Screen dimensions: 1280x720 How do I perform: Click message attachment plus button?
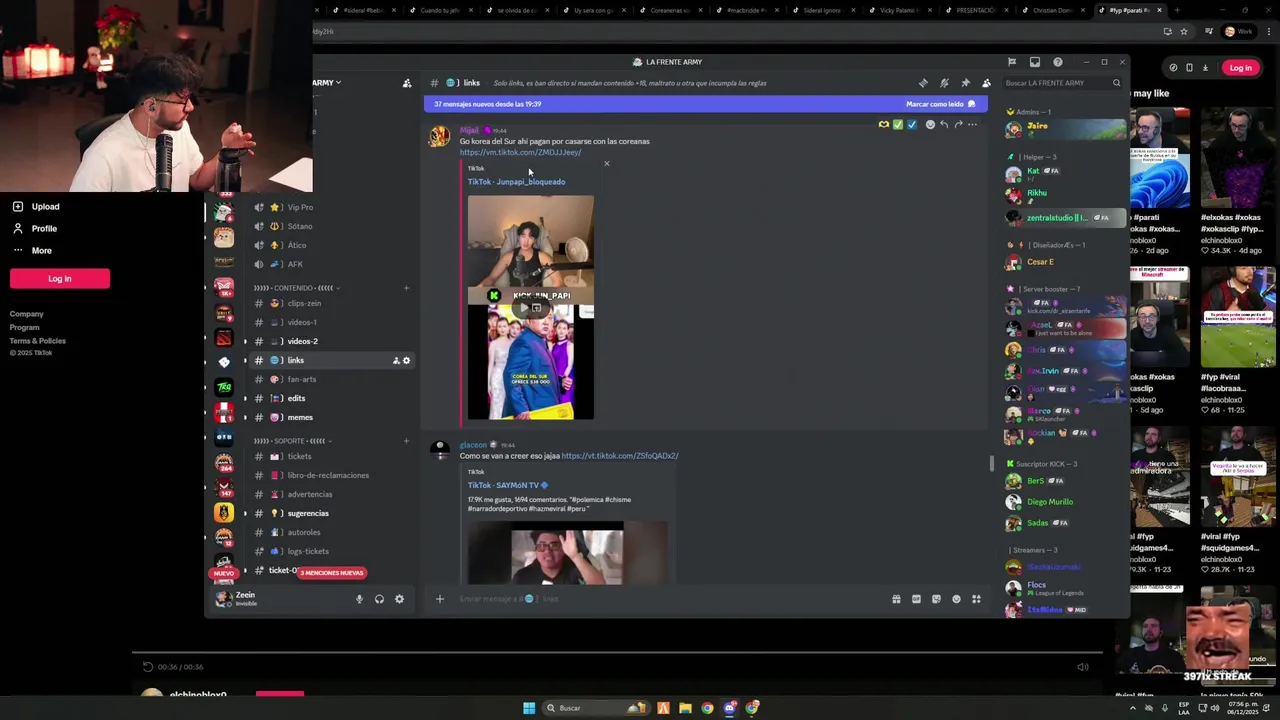tap(439, 599)
